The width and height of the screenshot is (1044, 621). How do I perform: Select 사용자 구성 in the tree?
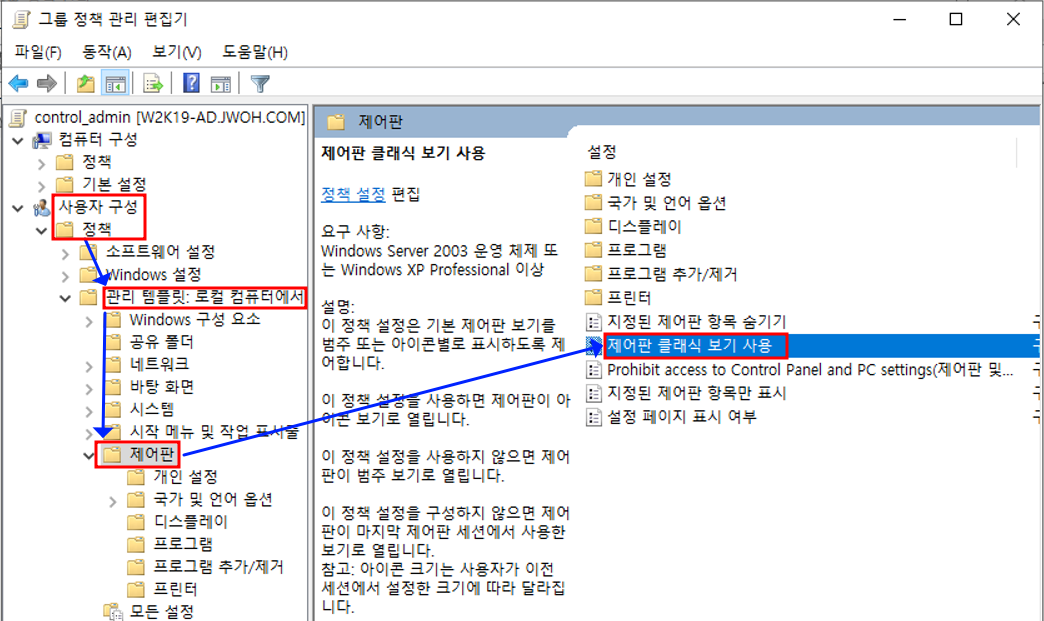coord(97,207)
